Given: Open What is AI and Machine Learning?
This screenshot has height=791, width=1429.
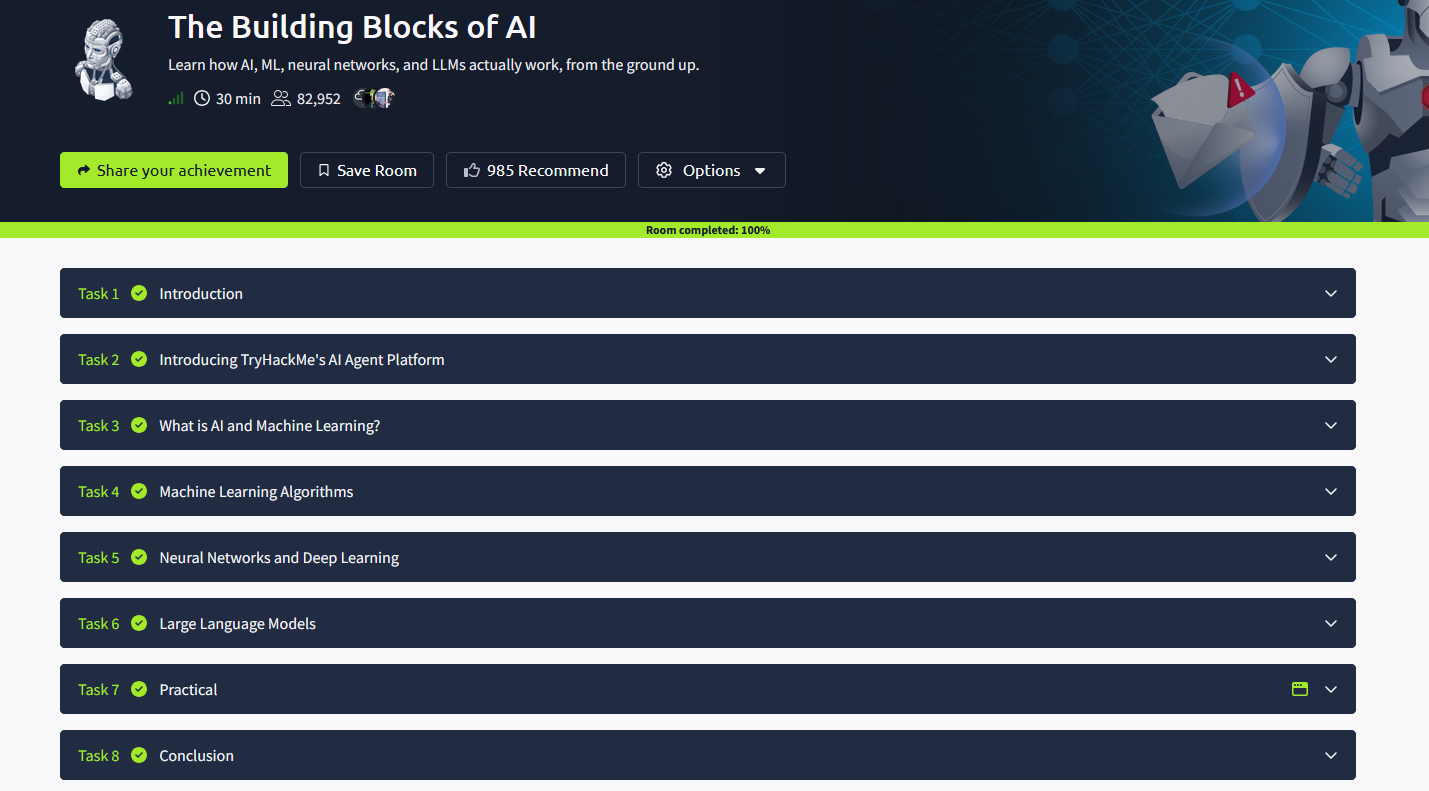Looking at the screenshot, I should coord(270,426).
